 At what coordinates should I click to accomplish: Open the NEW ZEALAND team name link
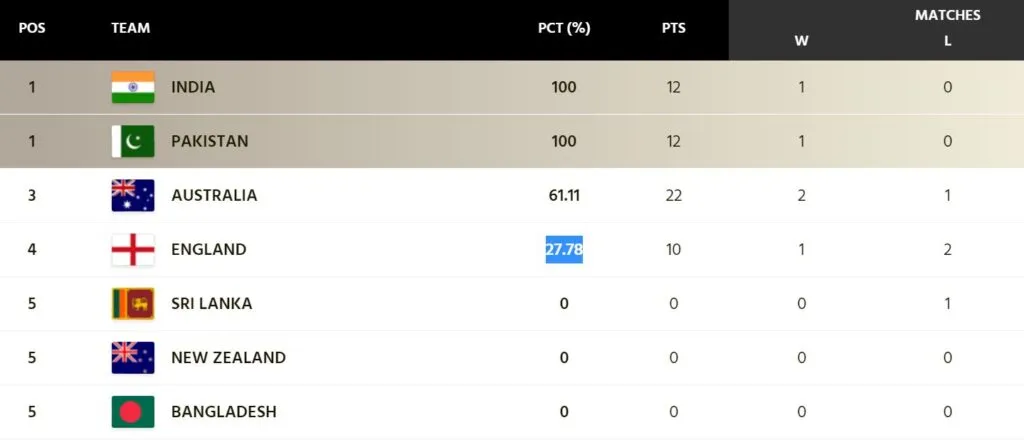point(228,357)
